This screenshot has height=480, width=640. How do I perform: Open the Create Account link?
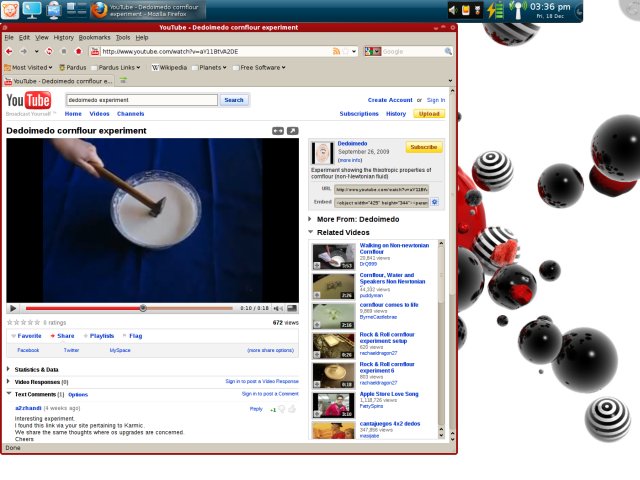click(390, 100)
